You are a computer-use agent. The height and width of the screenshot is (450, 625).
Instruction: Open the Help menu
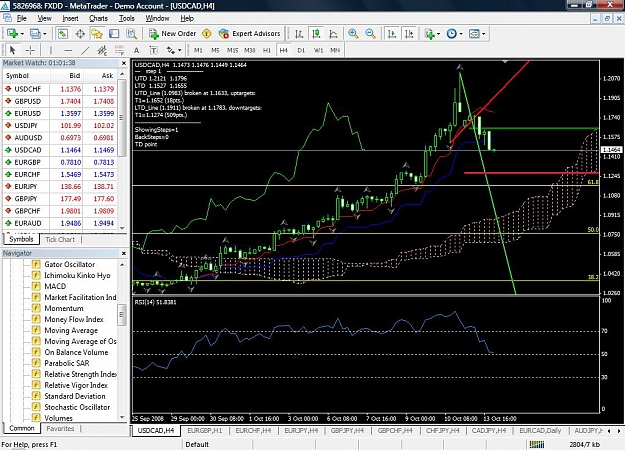187,18
